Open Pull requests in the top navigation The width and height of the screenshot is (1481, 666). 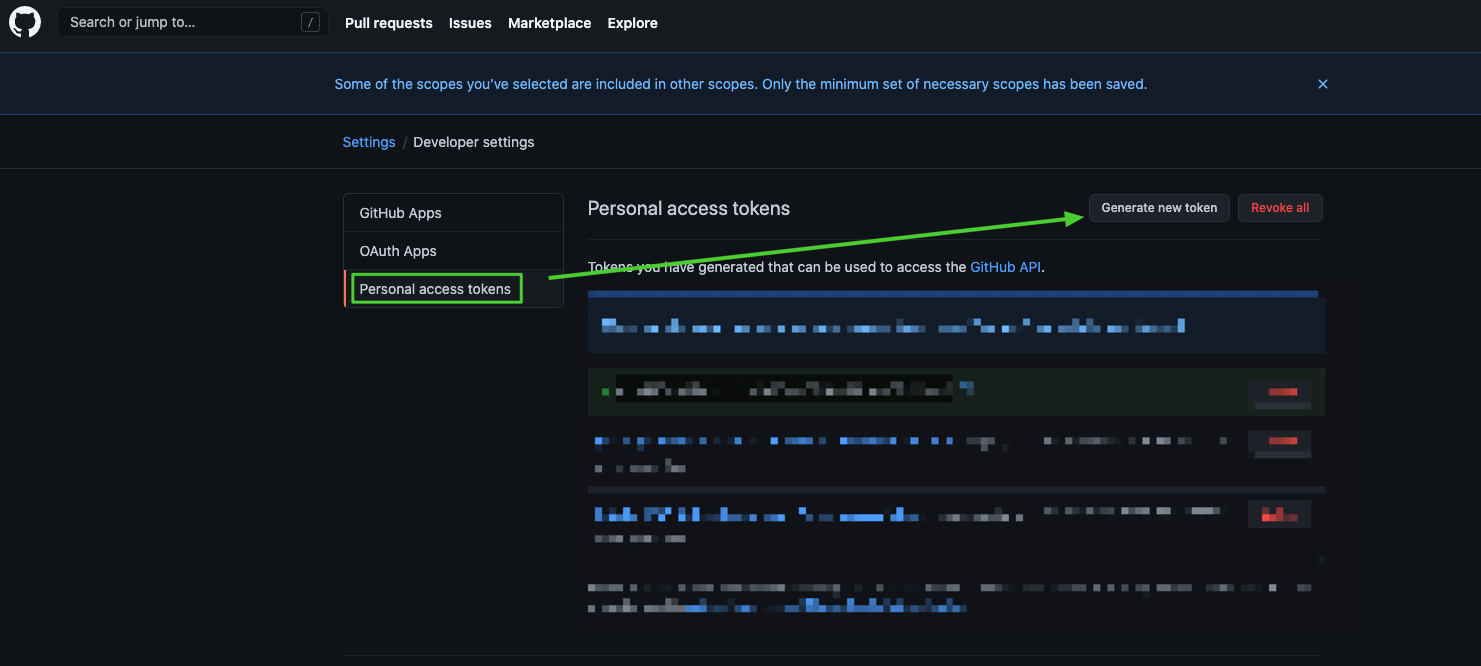tap(389, 23)
